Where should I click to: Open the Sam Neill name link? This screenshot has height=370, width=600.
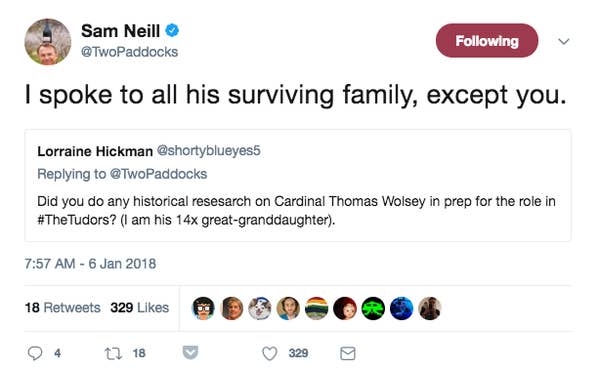[121, 31]
